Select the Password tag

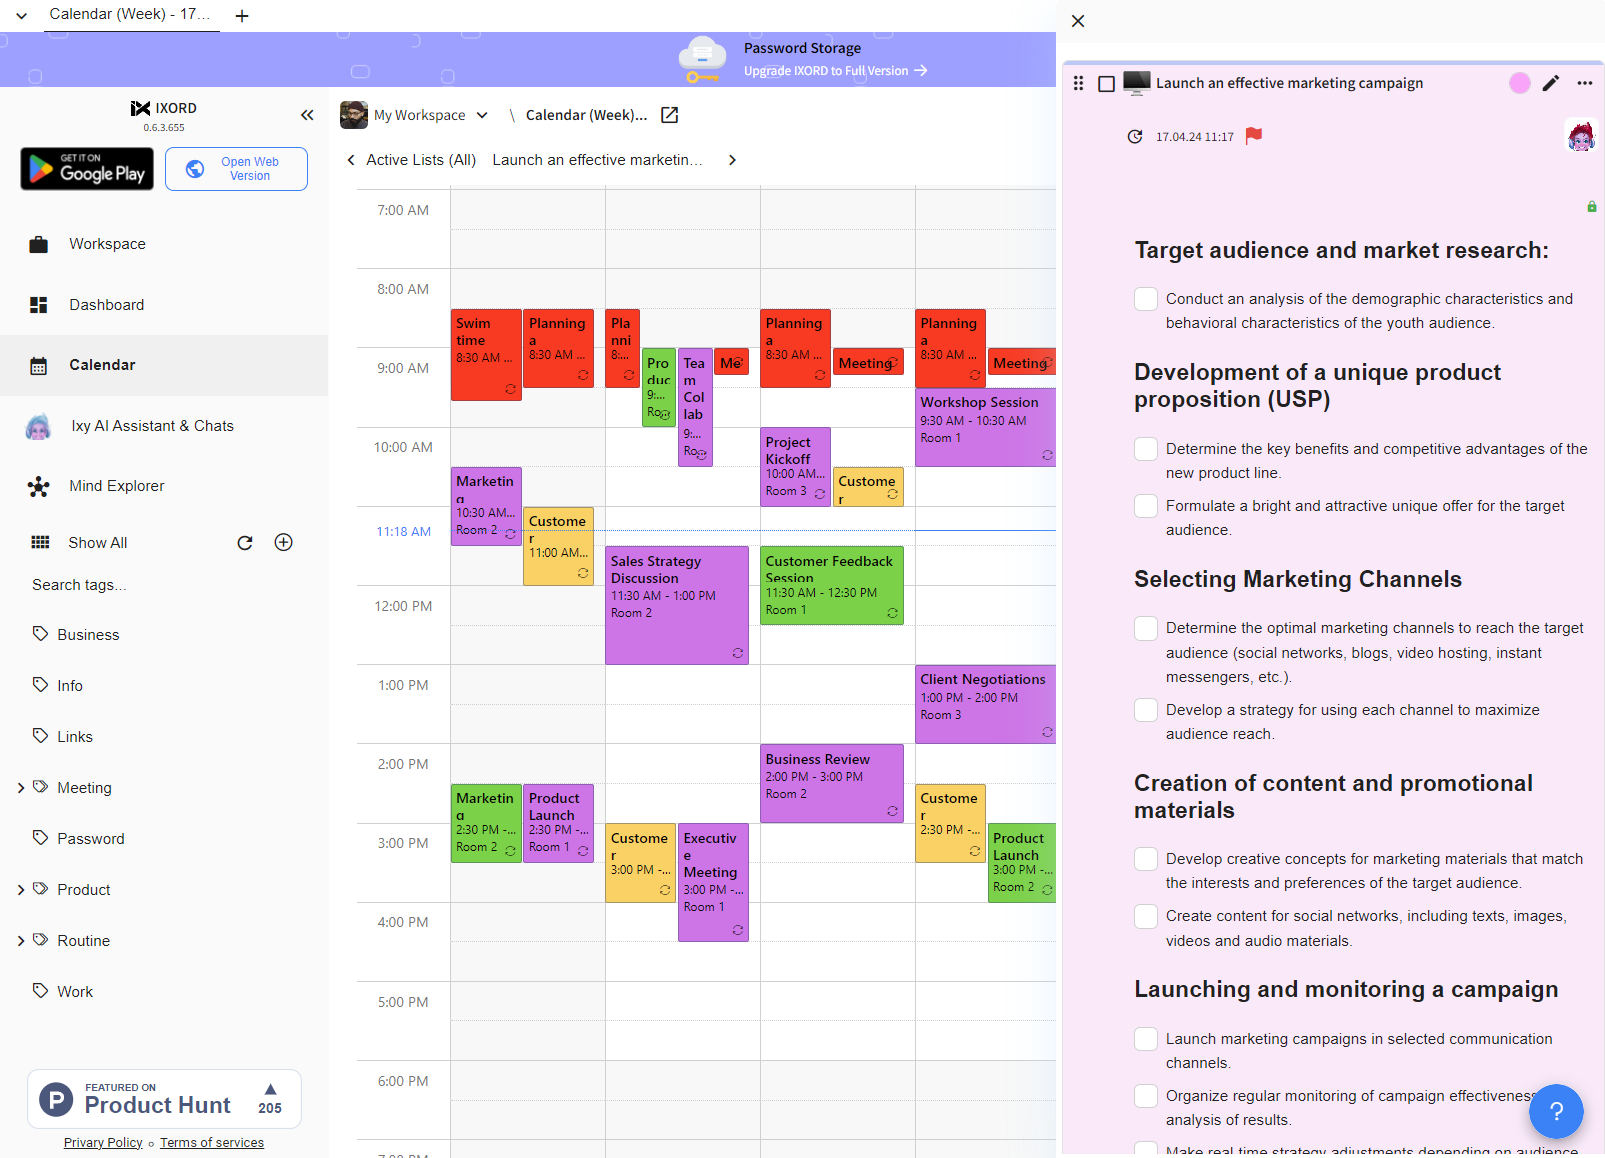[x=91, y=839]
